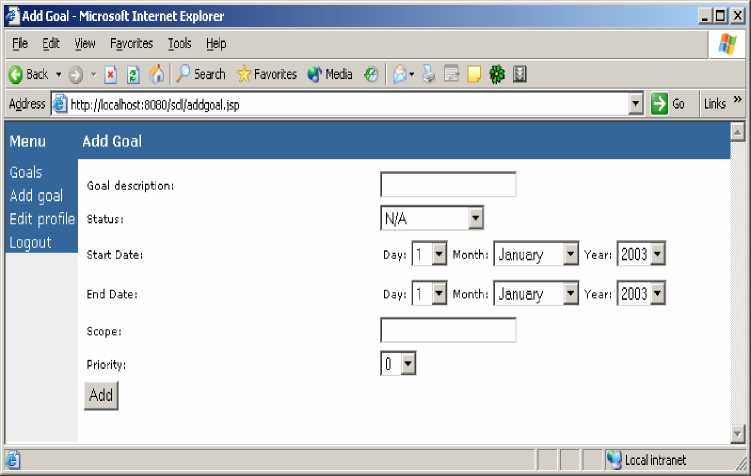Click the Menu heading text

[x=28, y=141]
